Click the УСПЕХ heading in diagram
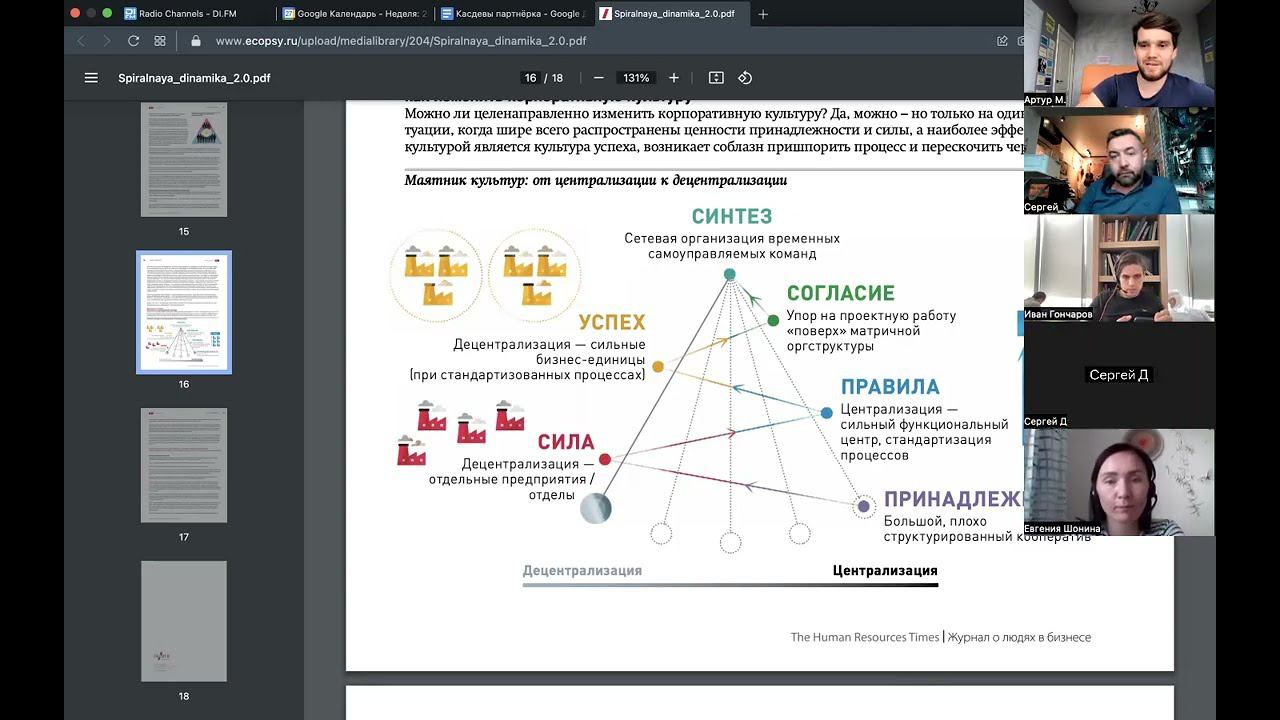This screenshot has width=1280, height=720. coord(612,323)
